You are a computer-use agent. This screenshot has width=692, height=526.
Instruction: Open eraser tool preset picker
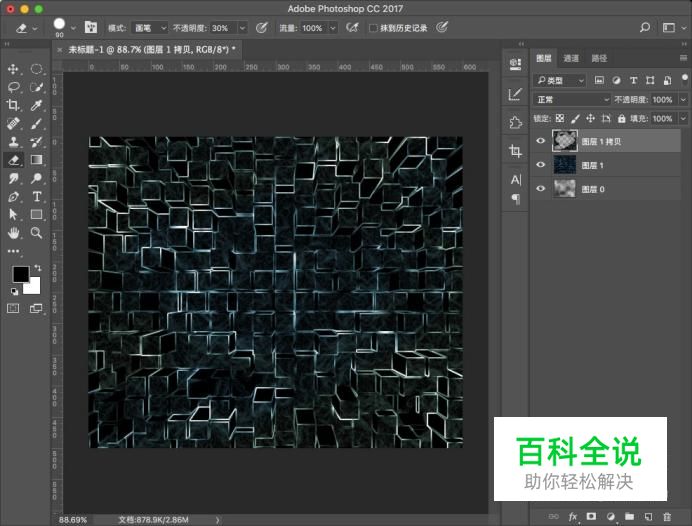click(26, 28)
